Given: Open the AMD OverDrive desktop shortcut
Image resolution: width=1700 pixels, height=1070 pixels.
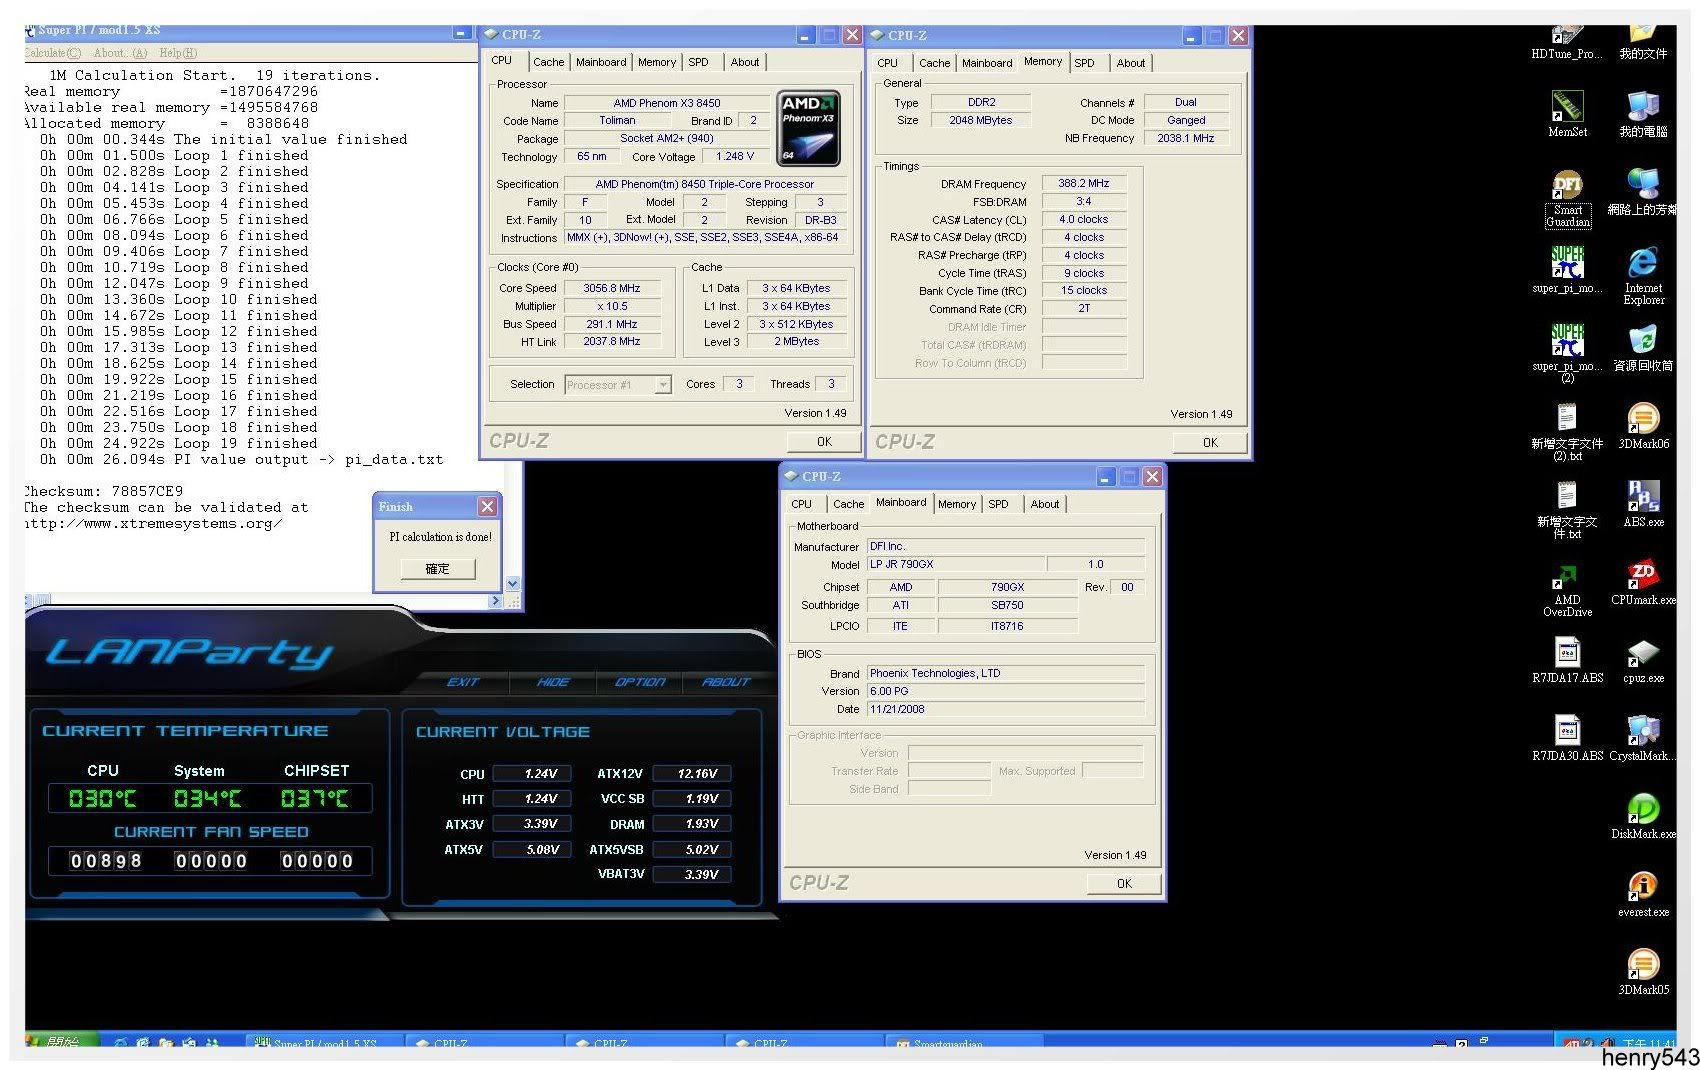Looking at the screenshot, I should (1567, 576).
